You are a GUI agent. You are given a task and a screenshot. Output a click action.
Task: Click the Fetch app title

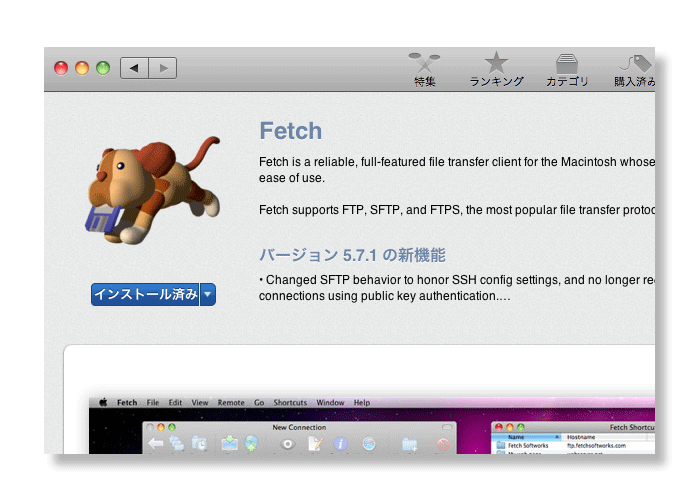(x=291, y=131)
